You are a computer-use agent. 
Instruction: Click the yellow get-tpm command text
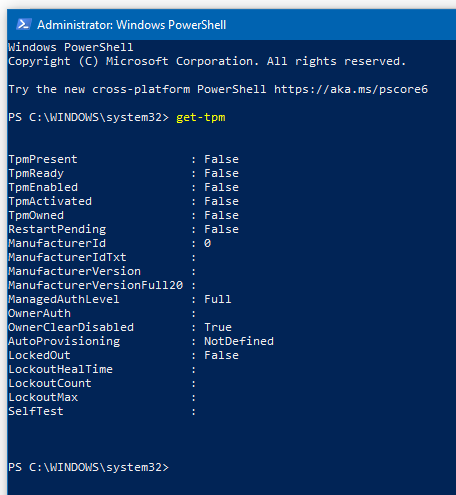pos(201,117)
